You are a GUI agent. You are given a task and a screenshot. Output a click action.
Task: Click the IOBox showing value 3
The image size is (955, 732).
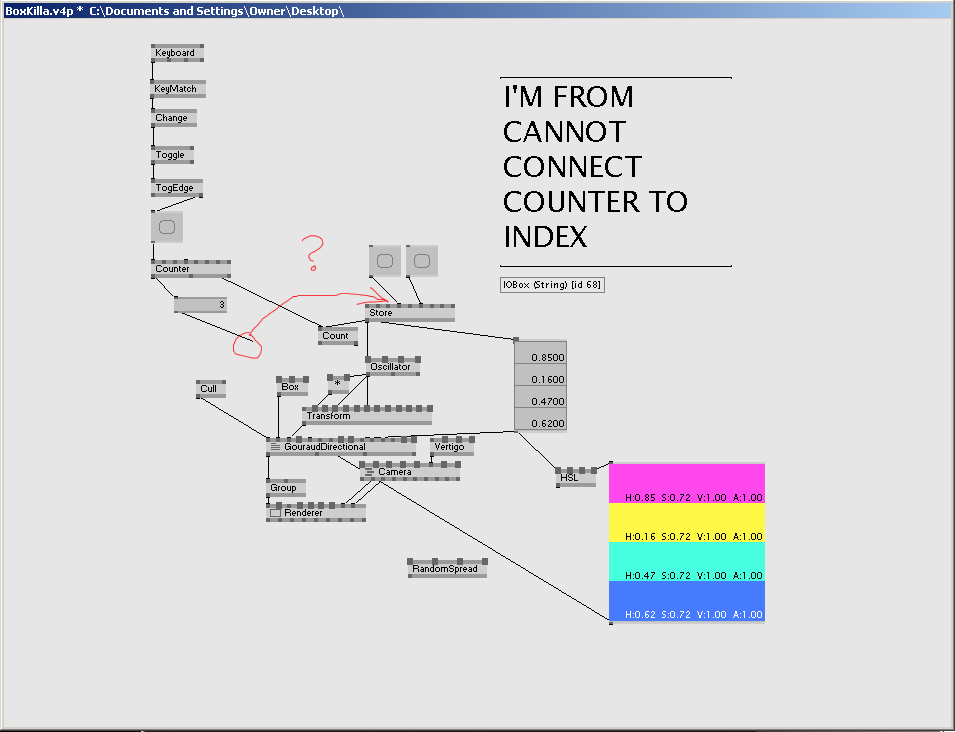coord(200,304)
